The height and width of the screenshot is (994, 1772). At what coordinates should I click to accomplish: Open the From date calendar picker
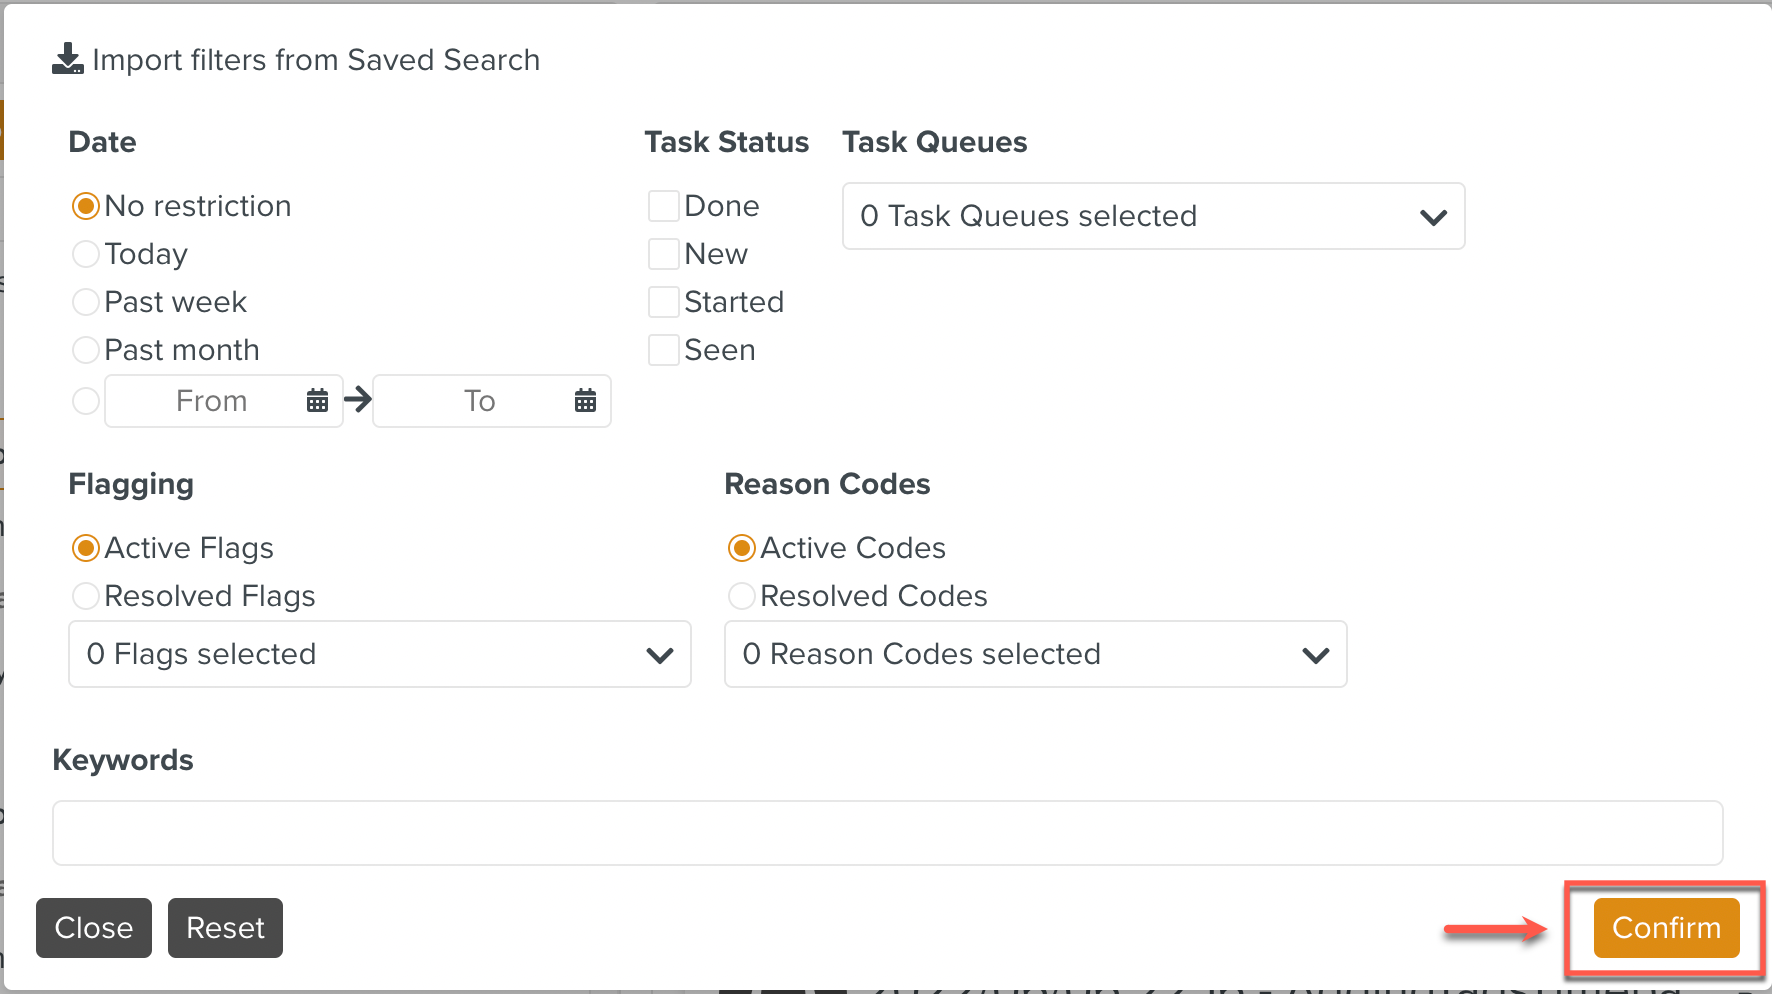pyautogui.click(x=317, y=400)
